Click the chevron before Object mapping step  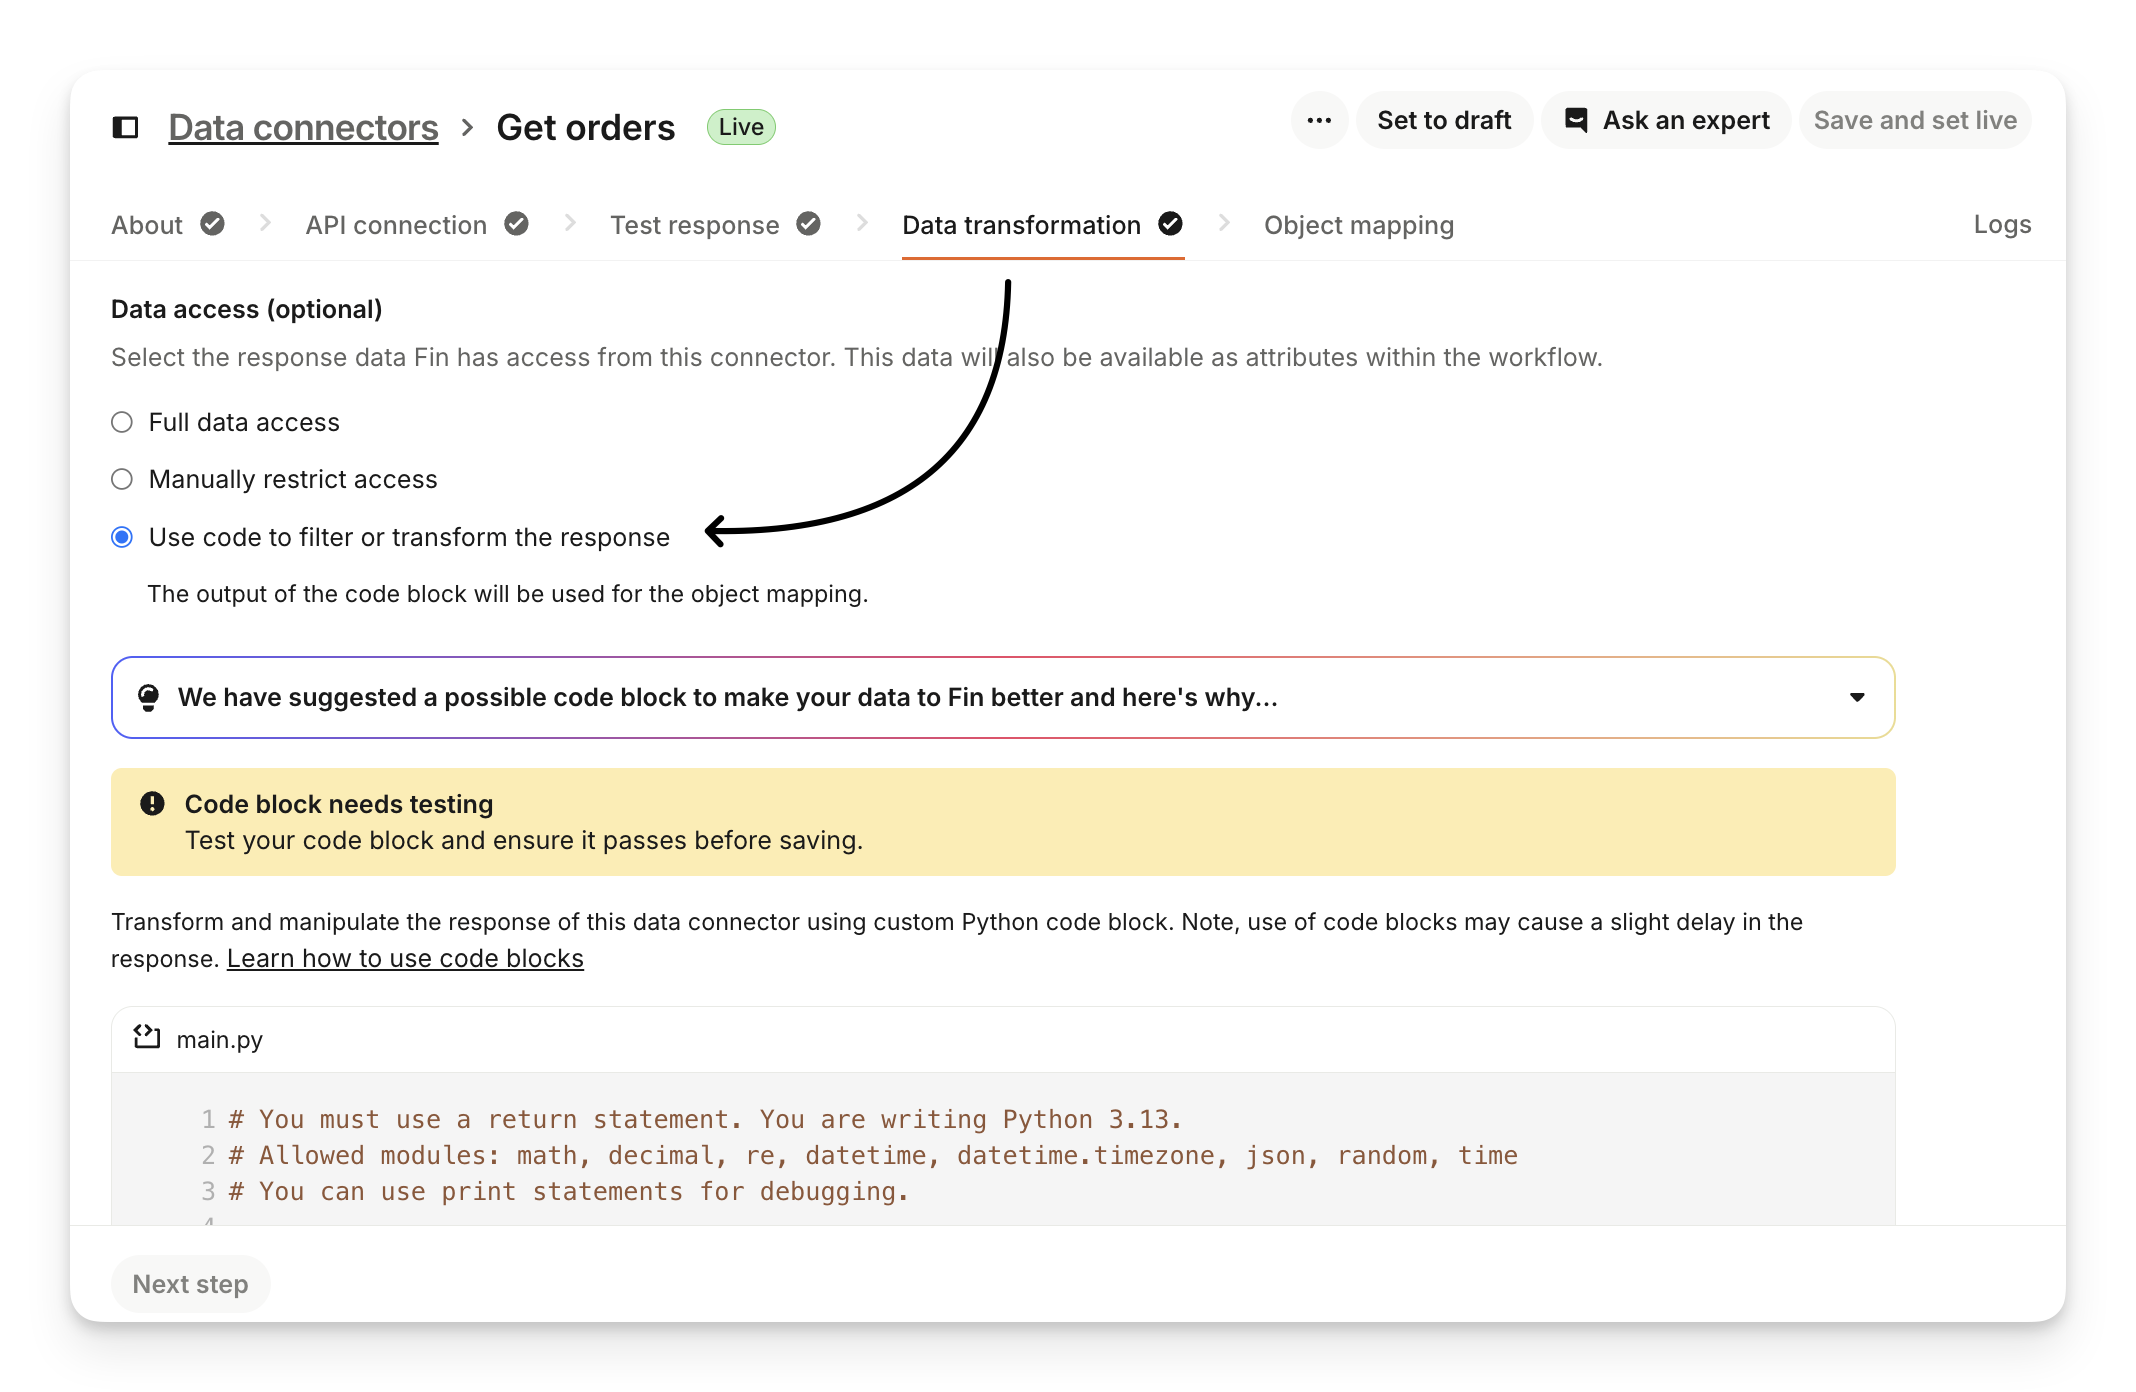point(1223,223)
